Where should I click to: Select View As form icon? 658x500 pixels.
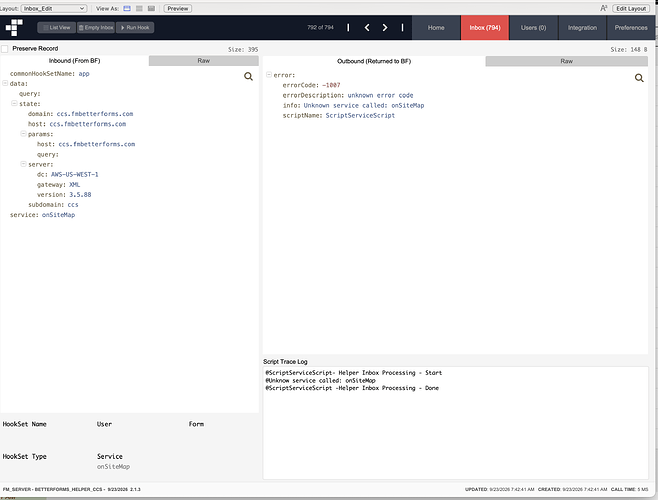click(127, 8)
